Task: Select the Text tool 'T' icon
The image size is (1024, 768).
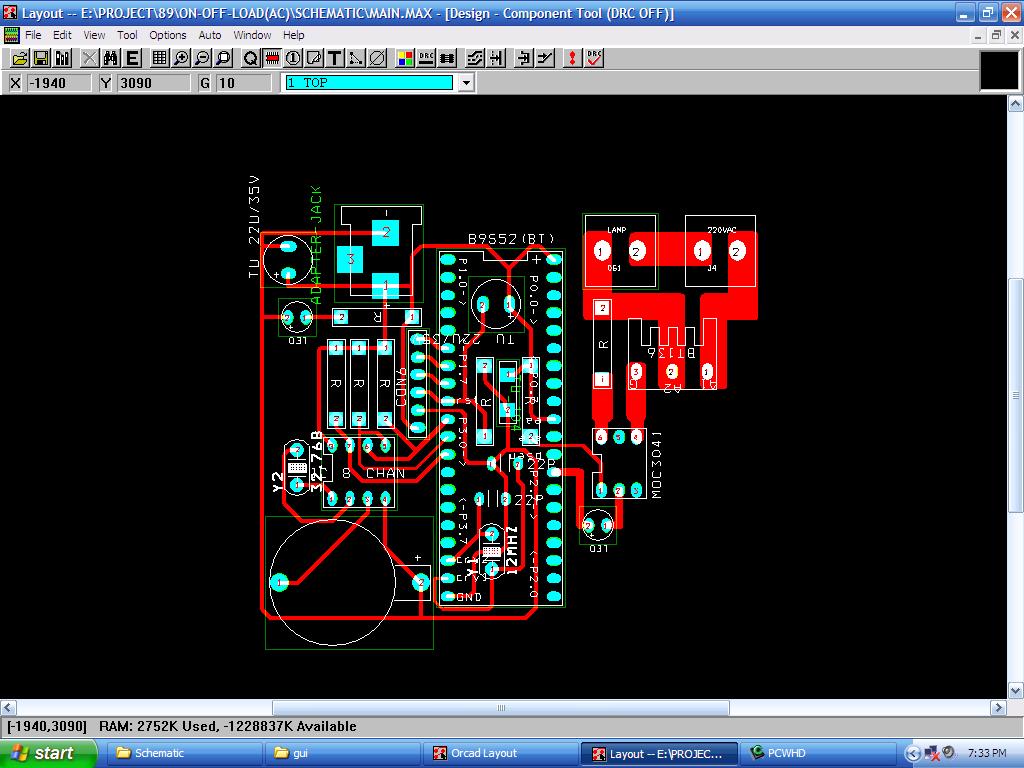Action: [x=335, y=59]
